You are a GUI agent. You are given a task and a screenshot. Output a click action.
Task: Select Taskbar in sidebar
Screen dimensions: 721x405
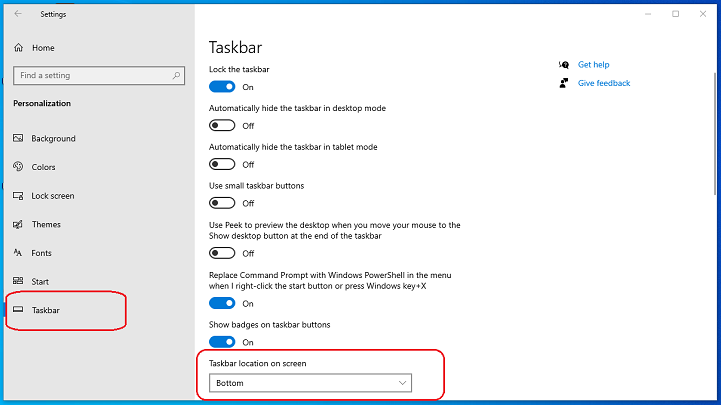point(46,310)
